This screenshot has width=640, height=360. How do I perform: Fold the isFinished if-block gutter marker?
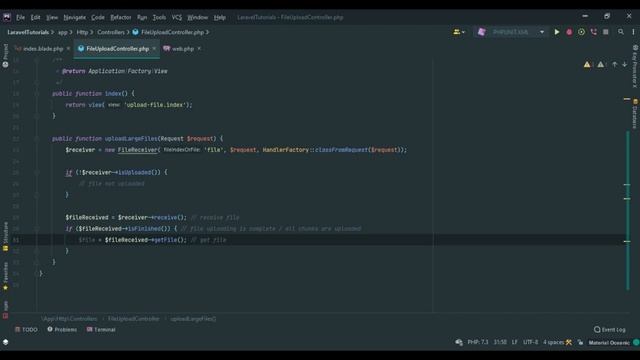coord(36,229)
